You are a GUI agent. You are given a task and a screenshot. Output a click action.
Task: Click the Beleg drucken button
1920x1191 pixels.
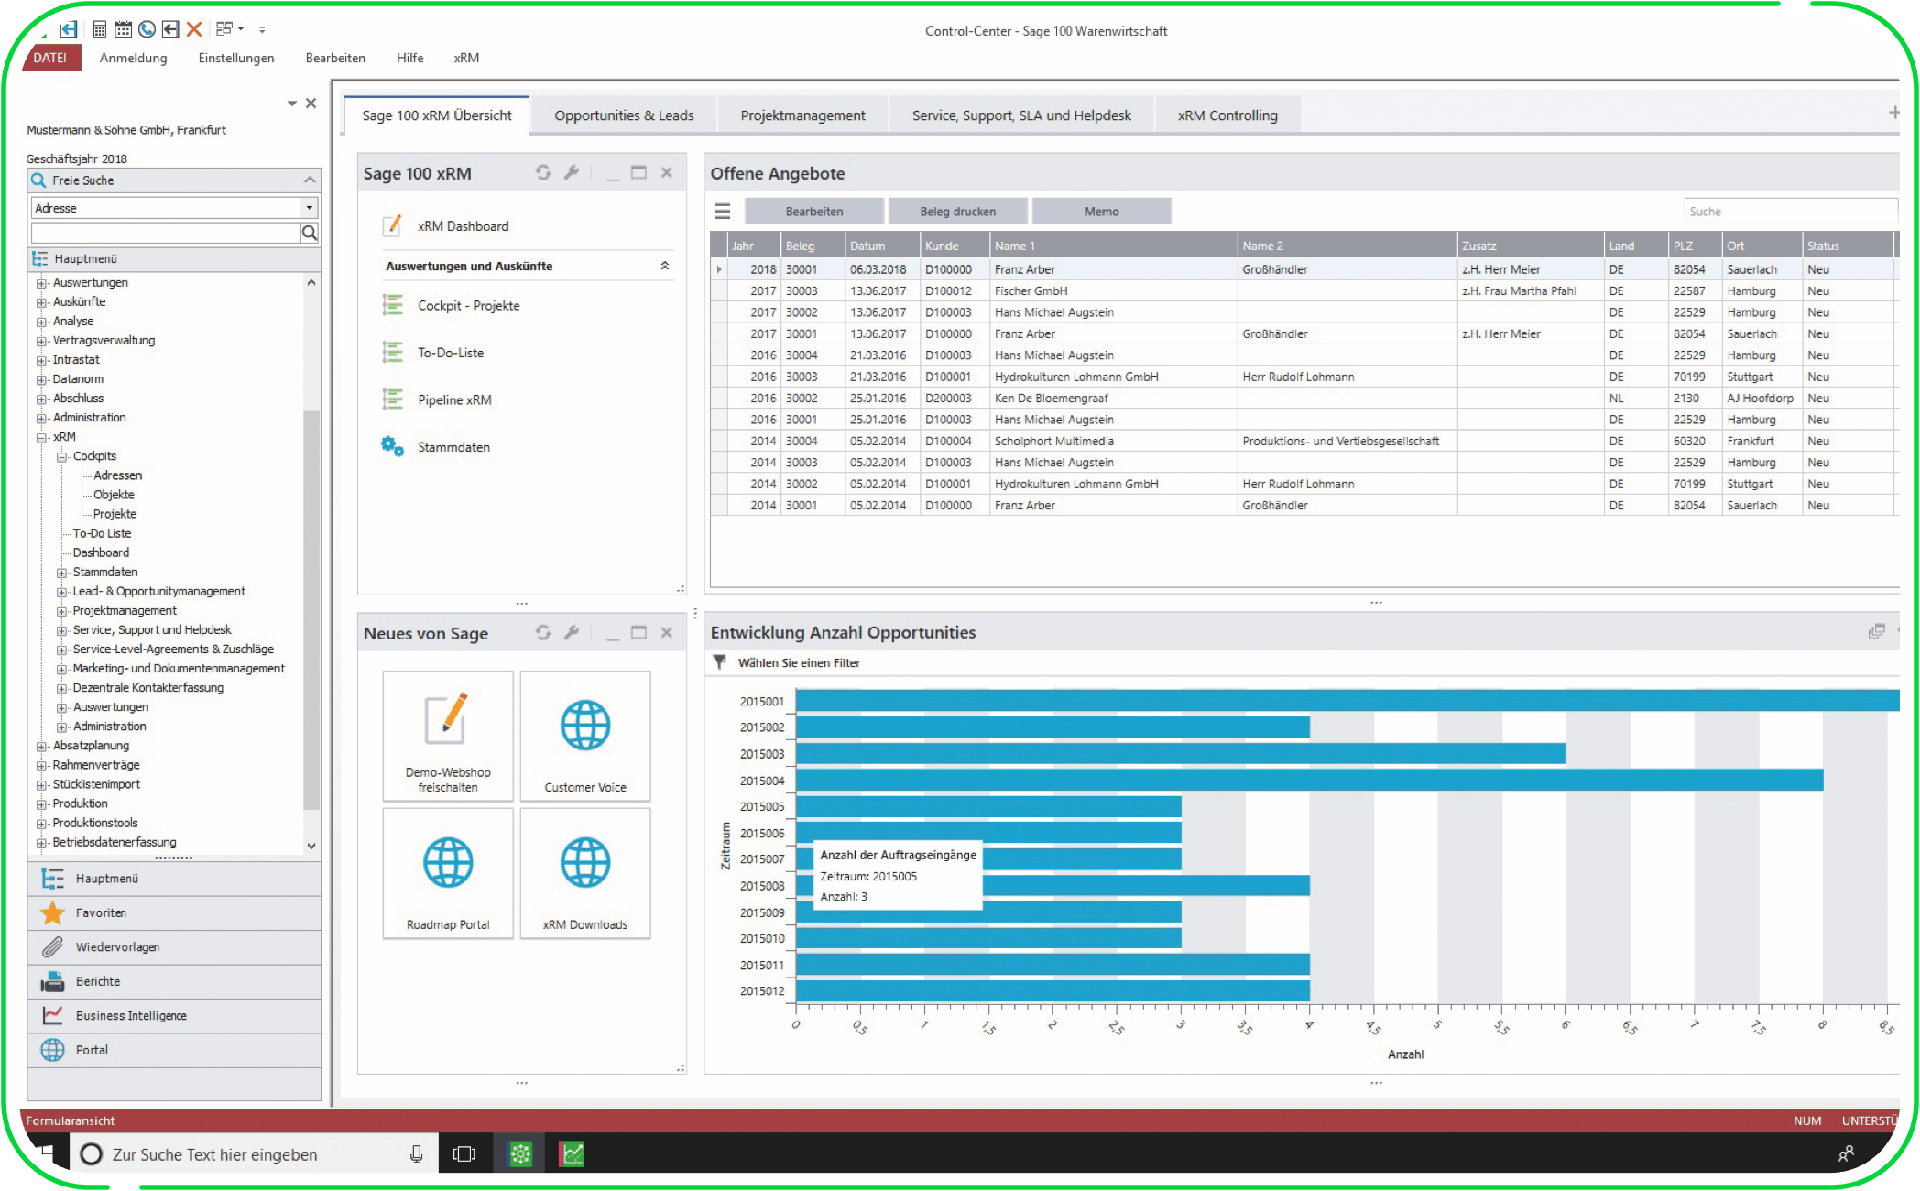[957, 211]
